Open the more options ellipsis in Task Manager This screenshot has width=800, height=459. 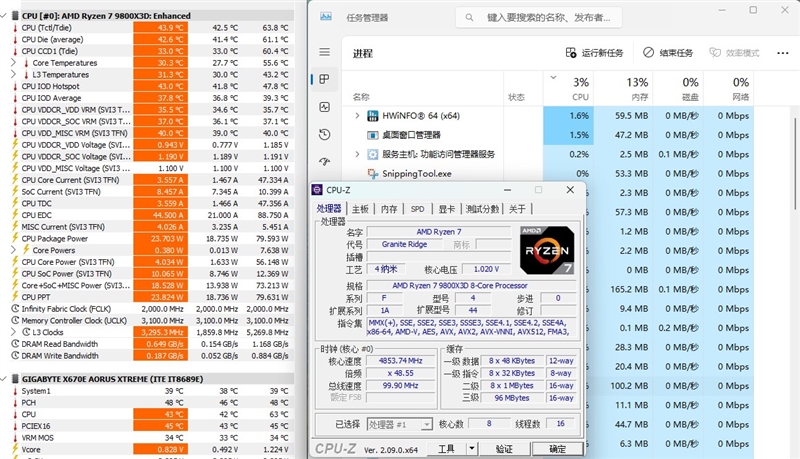point(783,53)
